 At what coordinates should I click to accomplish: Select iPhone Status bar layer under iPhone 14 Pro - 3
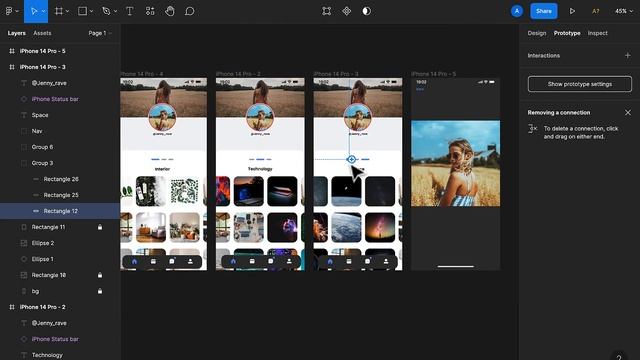click(x=60, y=99)
